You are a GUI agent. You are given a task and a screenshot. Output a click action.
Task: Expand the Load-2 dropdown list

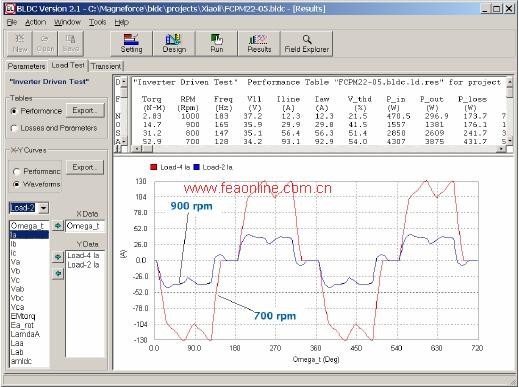(x=44, y=208)
